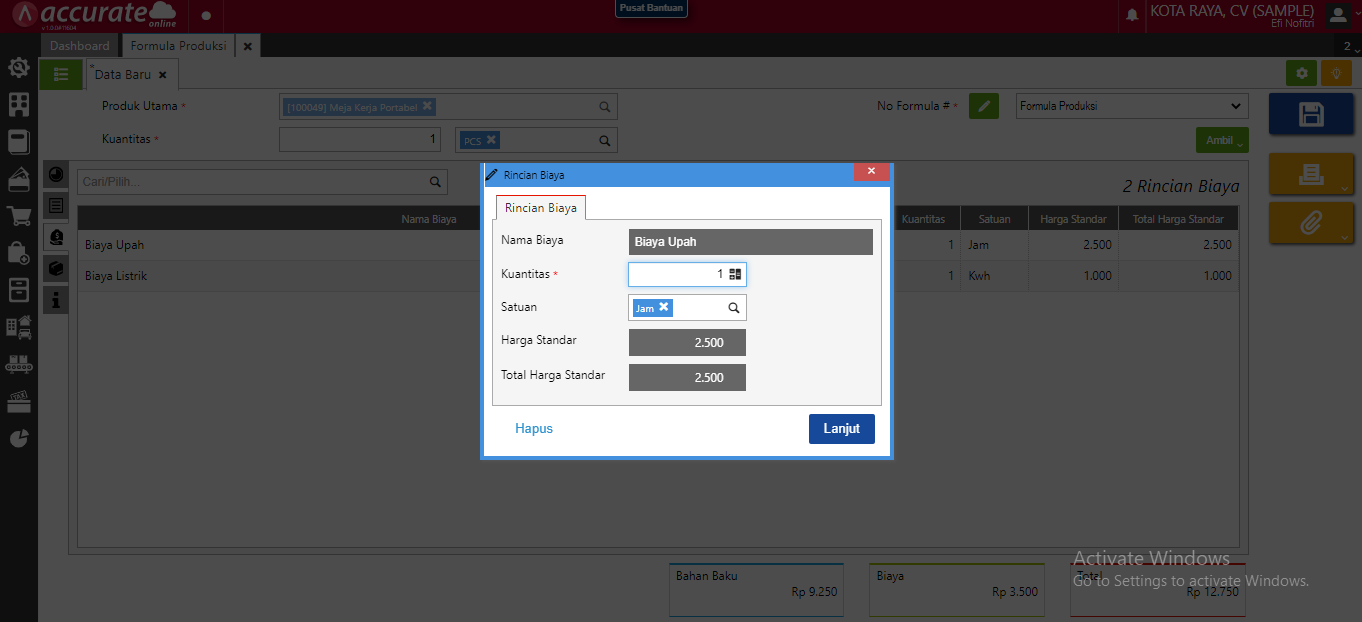Remove the Meja Kerja Portabel product tag
This screenshot has width=1362, height=622.
pyautogui.click(x=427, y=106)
